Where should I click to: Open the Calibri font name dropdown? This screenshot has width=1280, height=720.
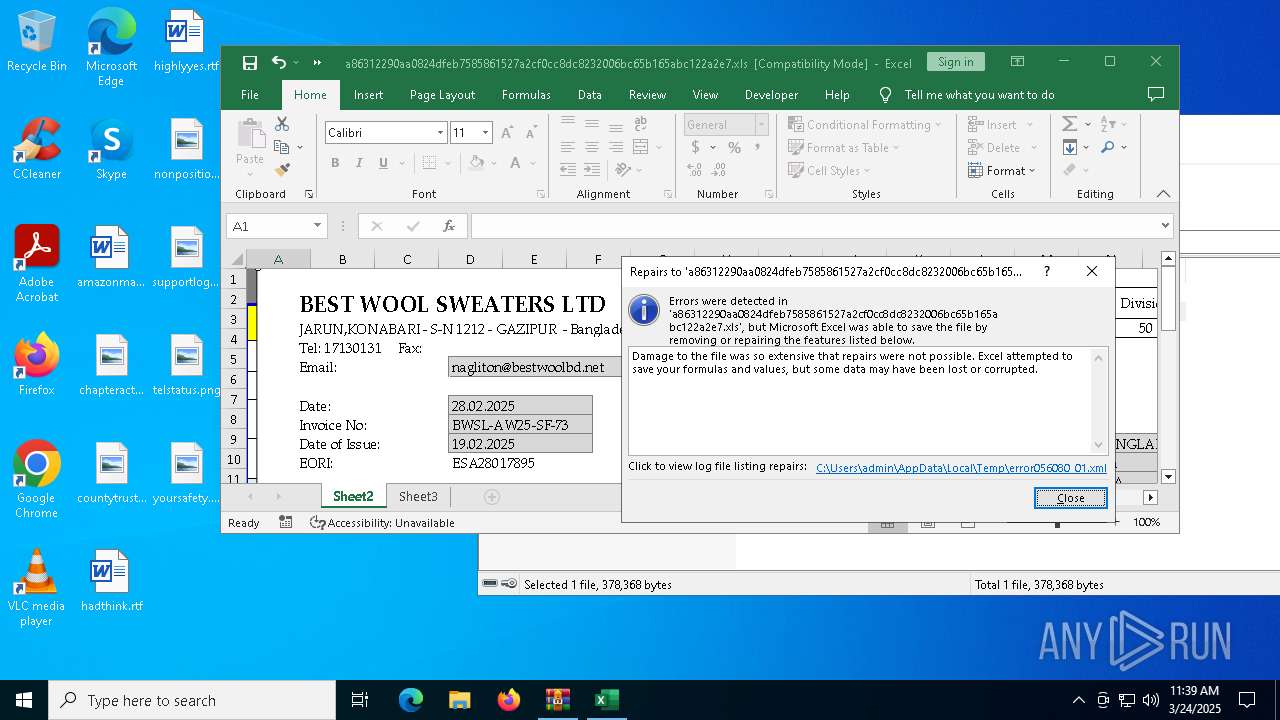coord(440,132)
